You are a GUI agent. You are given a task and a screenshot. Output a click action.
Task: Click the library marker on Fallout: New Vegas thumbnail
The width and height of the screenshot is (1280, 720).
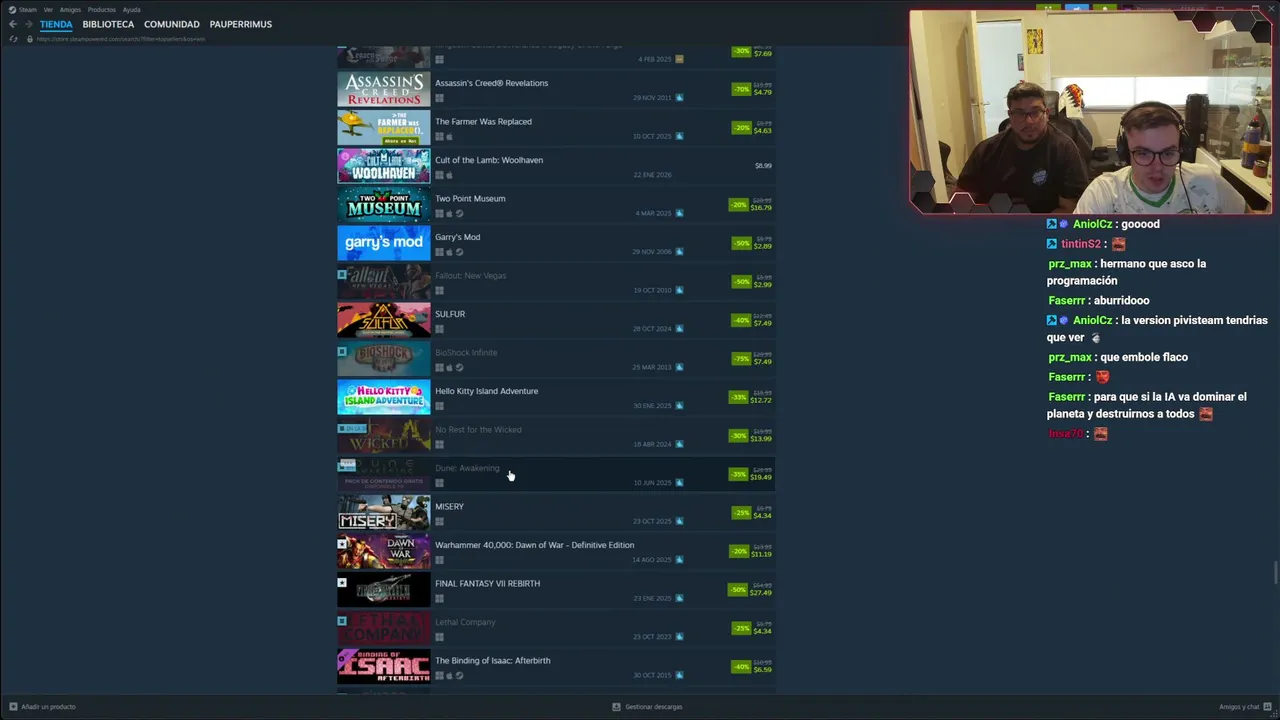(342, 274)
